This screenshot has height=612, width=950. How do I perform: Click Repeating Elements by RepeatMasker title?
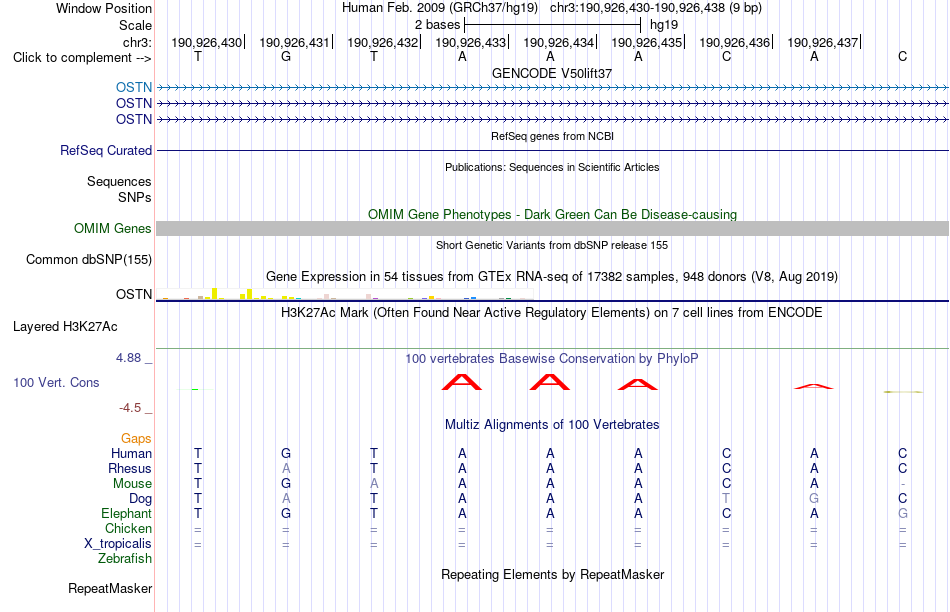tap(553, 574)
